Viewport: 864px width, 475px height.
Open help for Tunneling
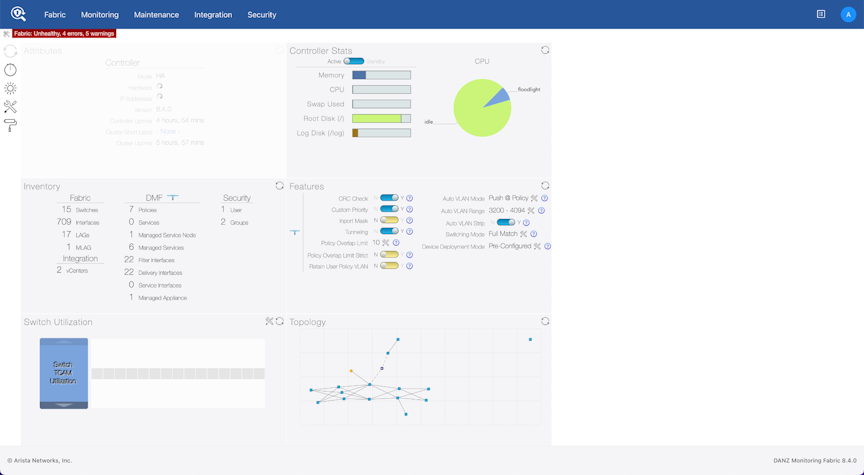click(410, 231)
